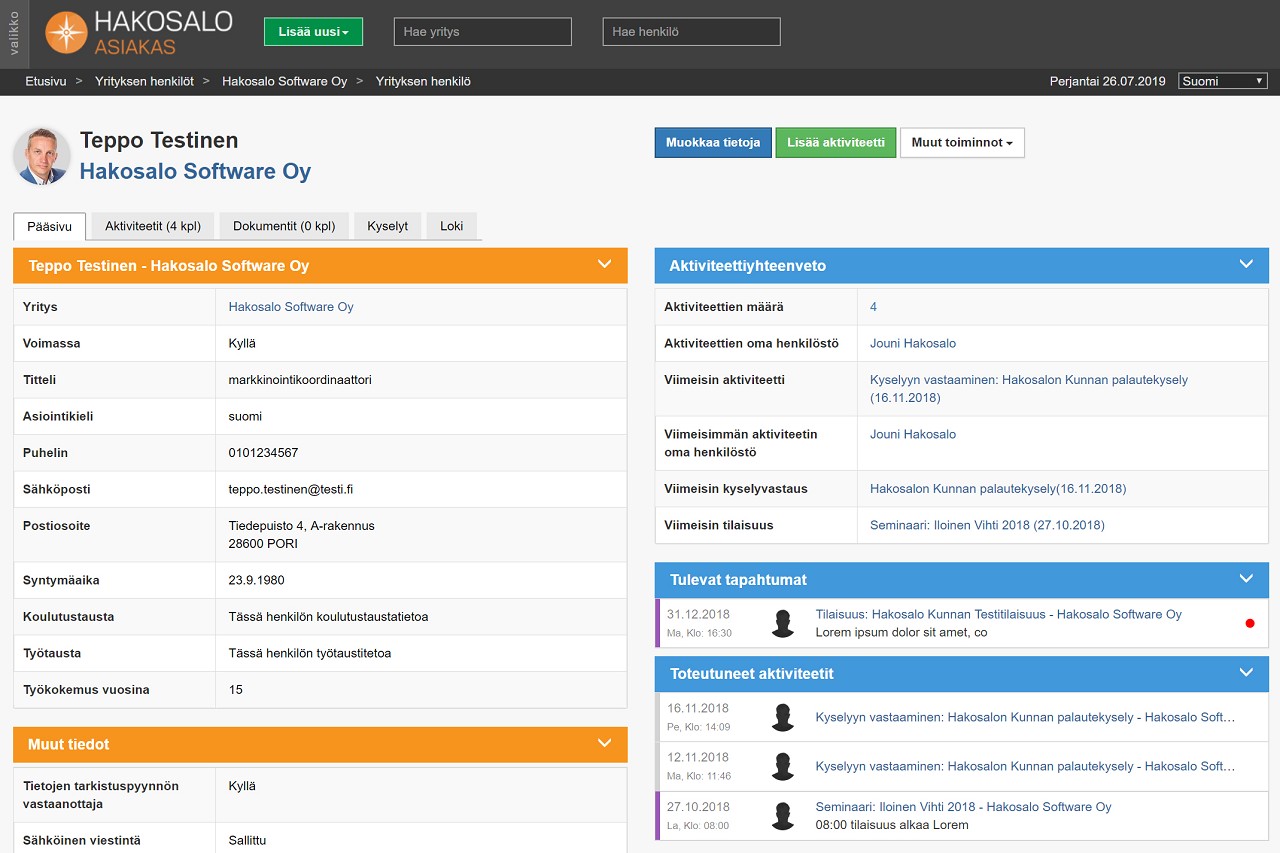Click Tässä henkilön työtaustitetoa text
Viewport: 1280px width, 853px height.
pyautogui.click(x=310, y=653)
